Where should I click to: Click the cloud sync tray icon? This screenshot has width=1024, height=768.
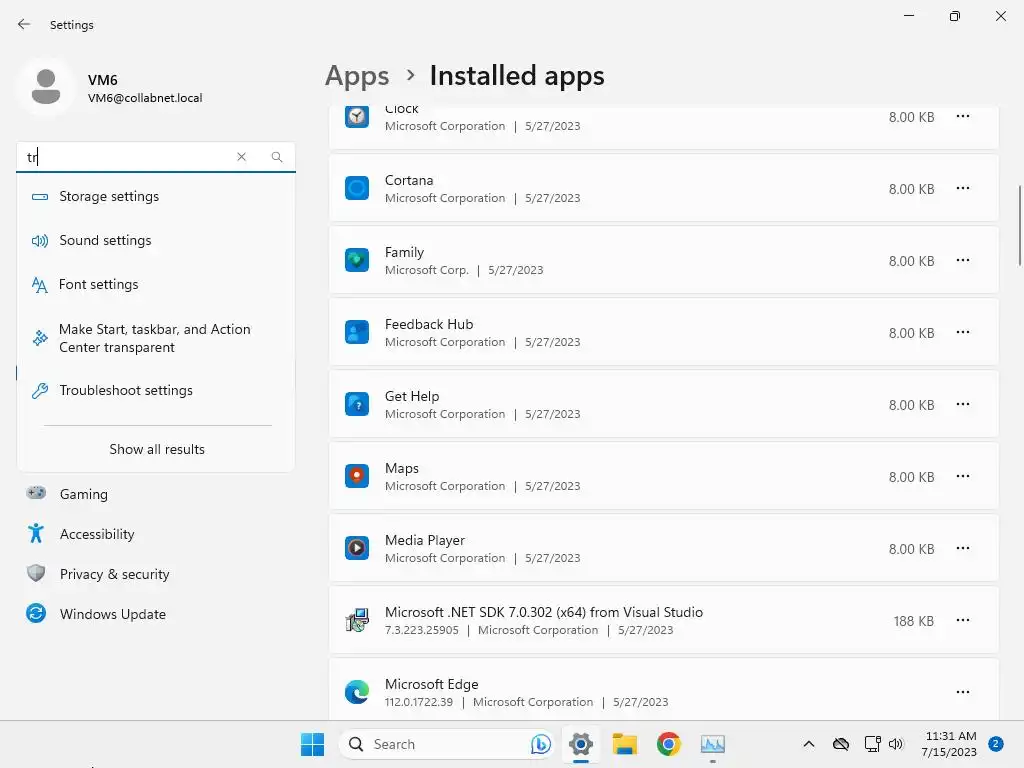coord(840,744)
